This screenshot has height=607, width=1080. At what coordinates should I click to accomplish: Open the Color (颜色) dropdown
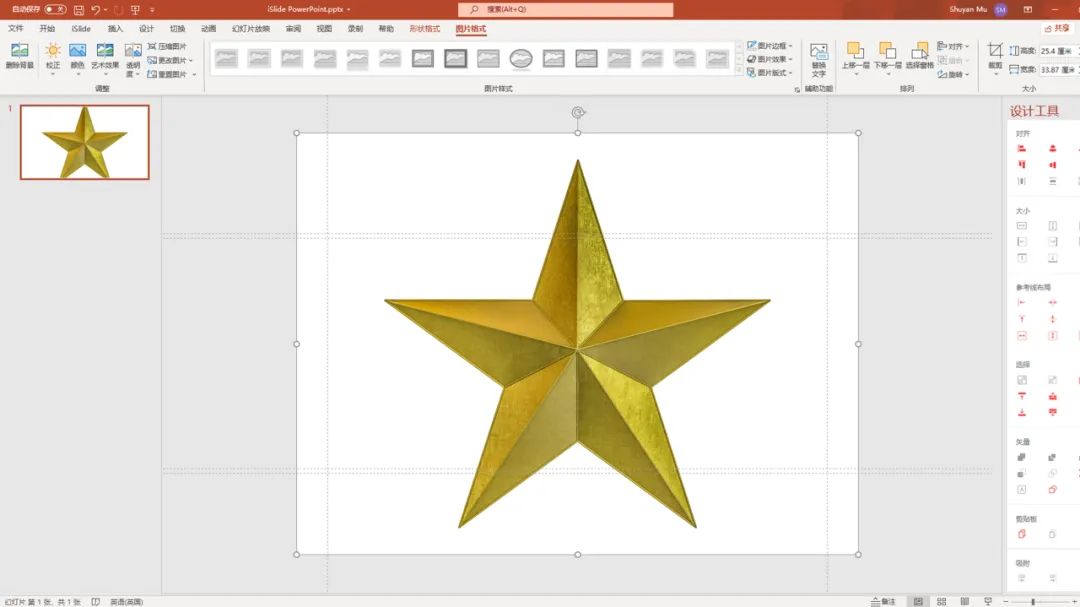(x=77, y=56)
